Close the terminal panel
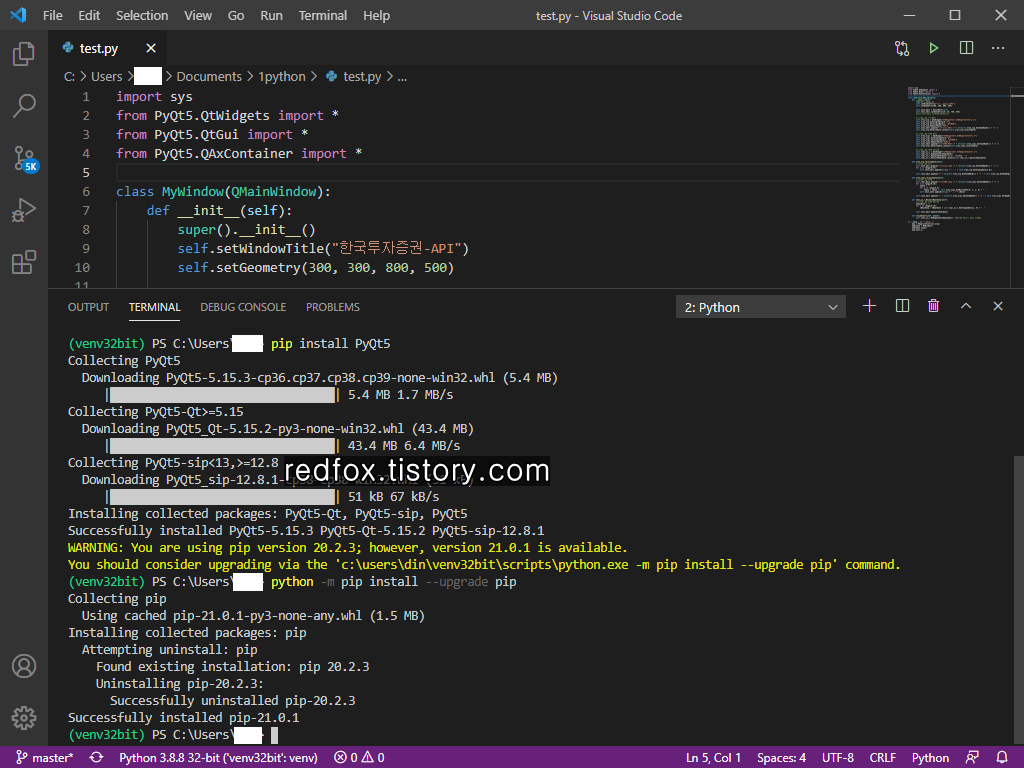Screen dimensions: 1024x768 [x=998, y=306]
